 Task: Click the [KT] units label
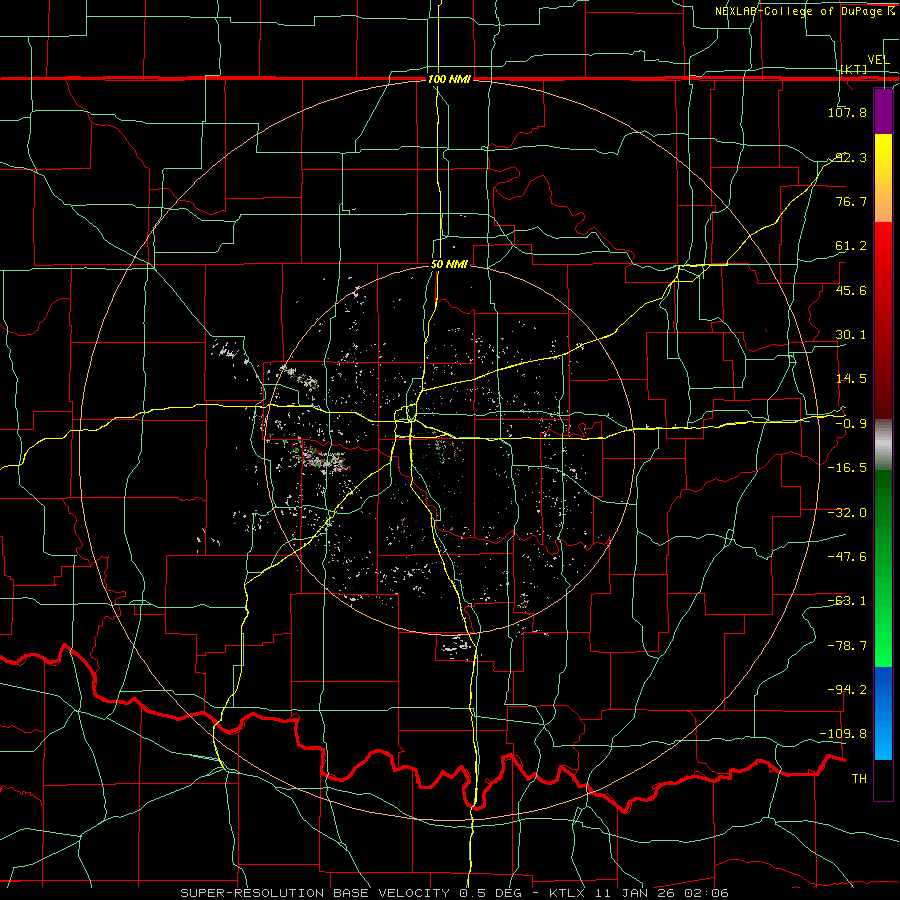854,69
